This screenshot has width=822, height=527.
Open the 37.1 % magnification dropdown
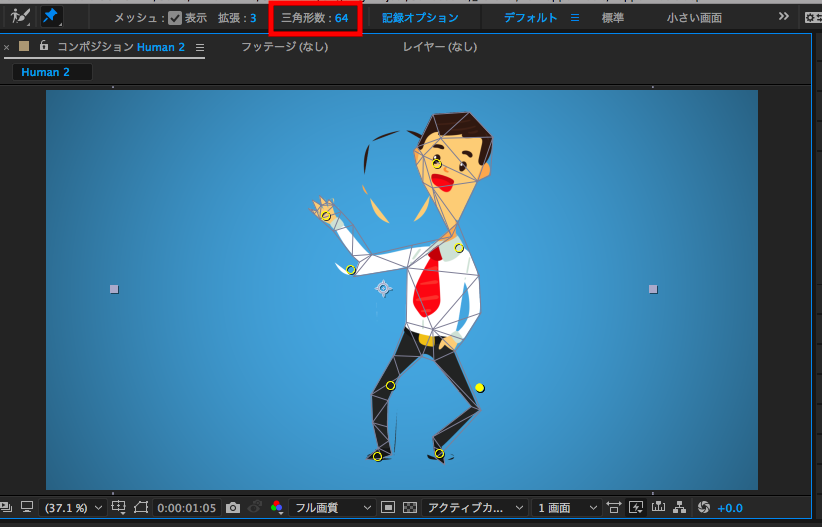[x=73, y=508]
